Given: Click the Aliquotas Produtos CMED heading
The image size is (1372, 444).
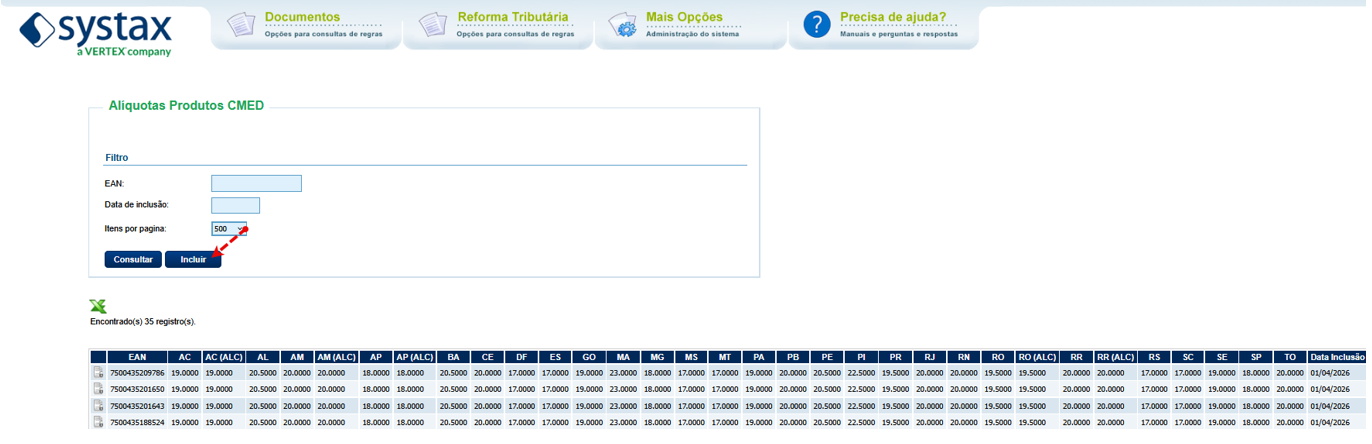Looking at the screenshot, I should [x=186, y=105].
